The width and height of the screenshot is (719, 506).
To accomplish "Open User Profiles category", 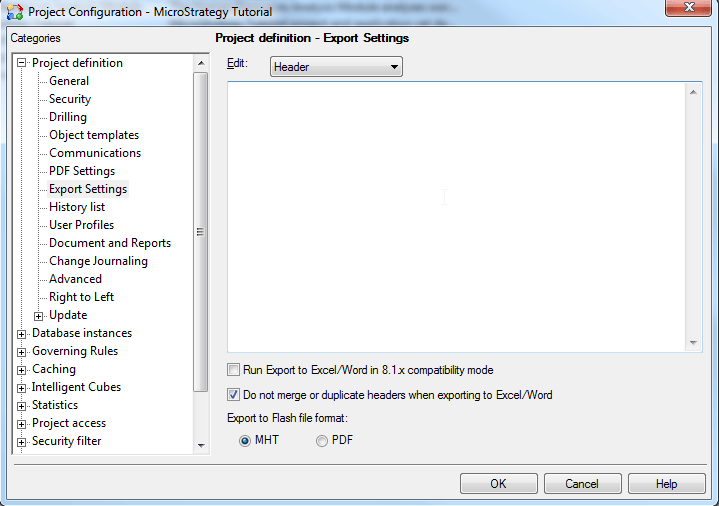I will (x=82, y=225).
